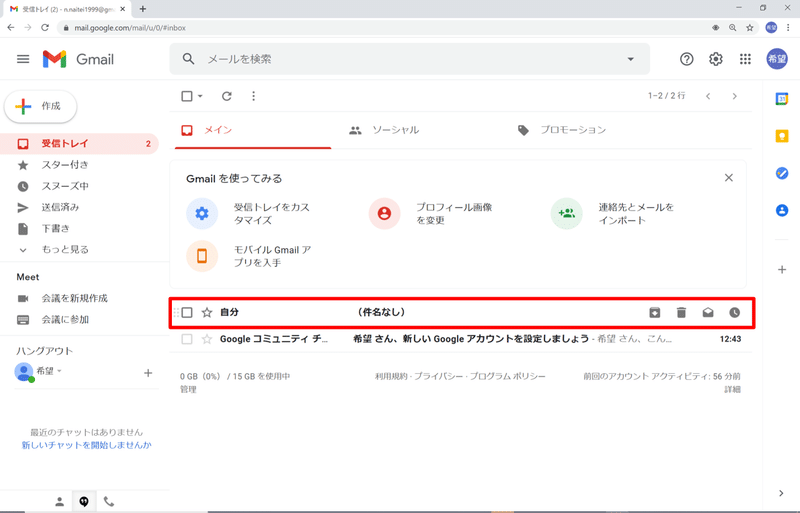This screenshot has width=800, height=513.
Task: Click the search magnifier icon
Action: (x=188, y=59)
